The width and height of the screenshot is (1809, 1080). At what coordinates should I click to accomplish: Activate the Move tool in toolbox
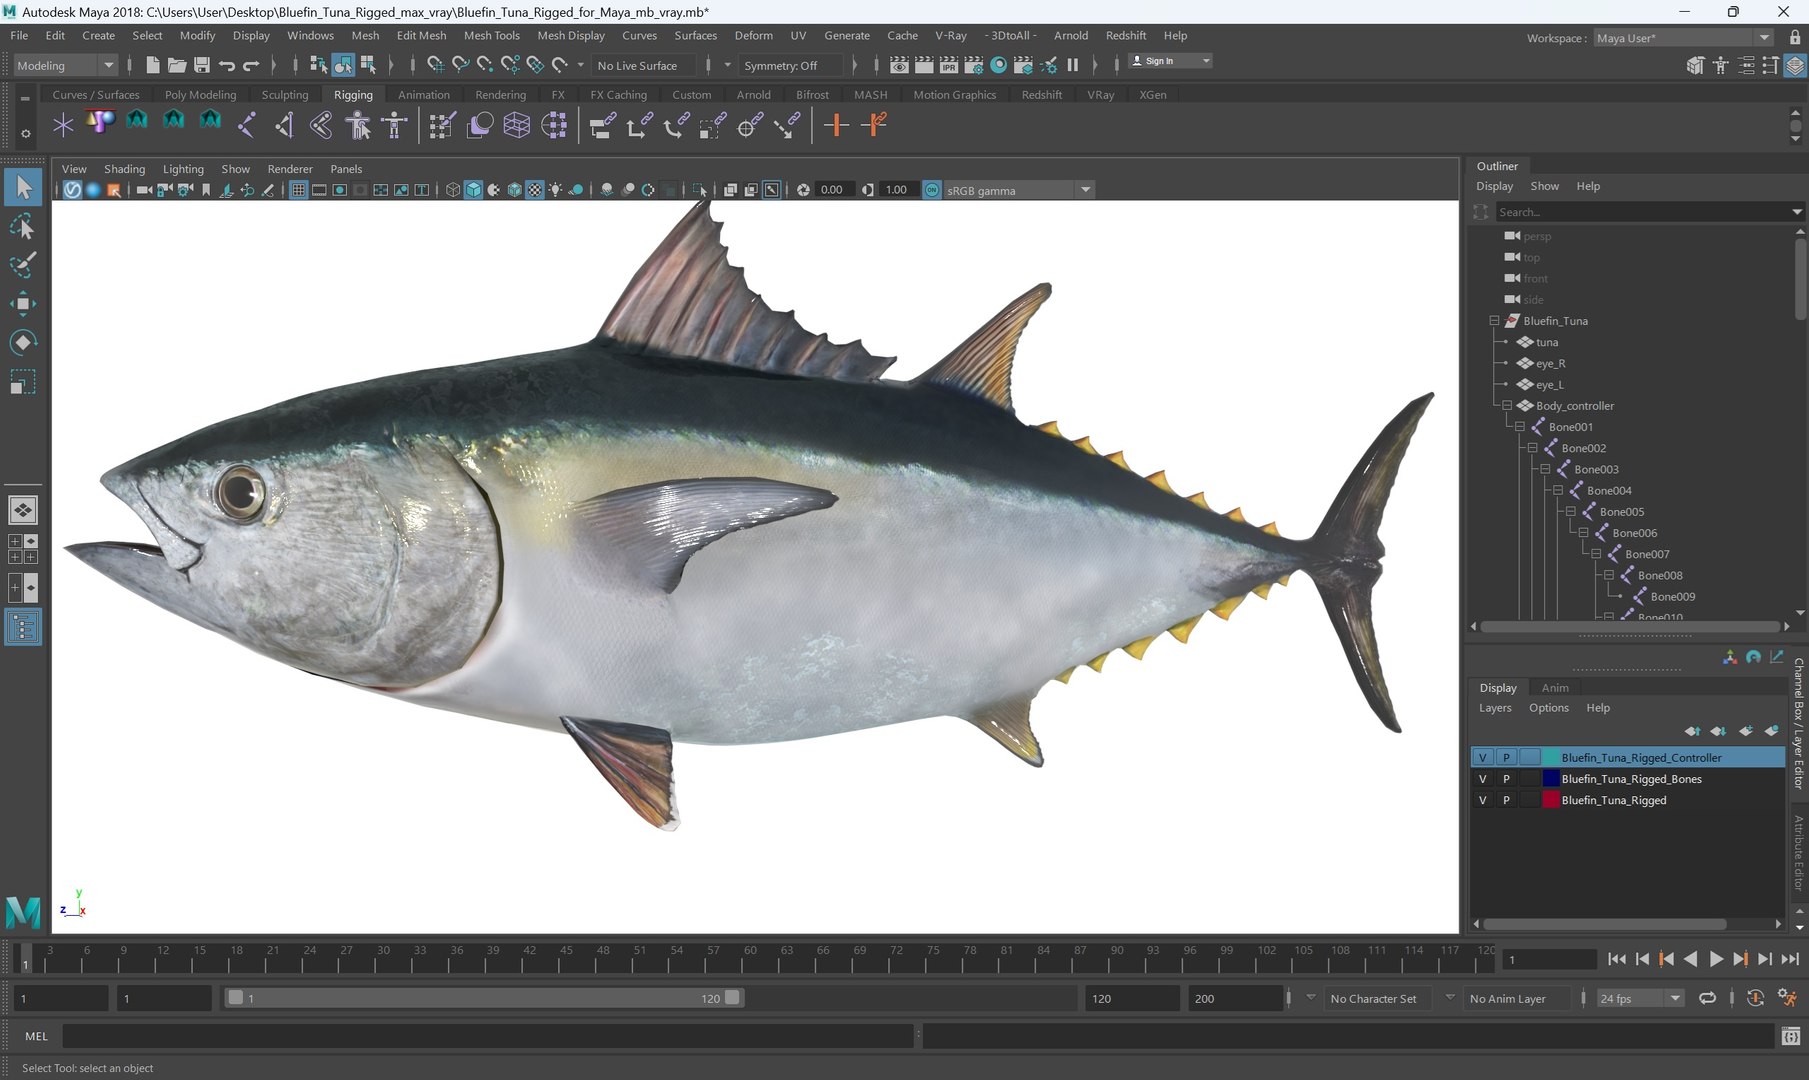pos(23,304)
